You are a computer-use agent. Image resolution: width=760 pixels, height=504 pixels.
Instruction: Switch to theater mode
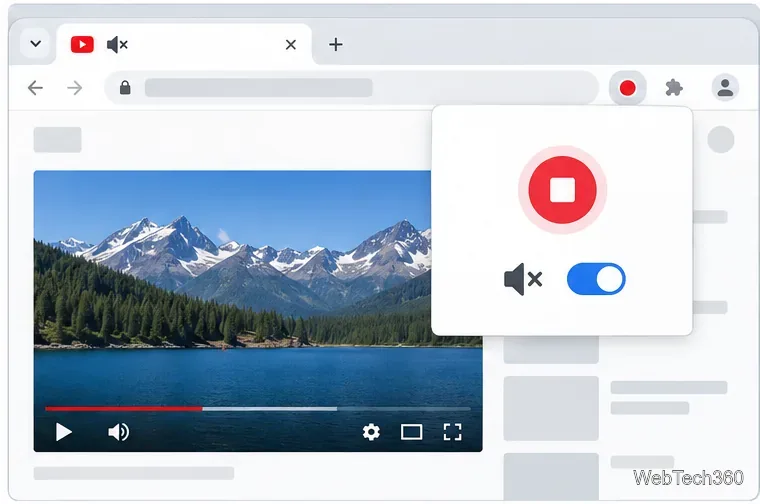[x=412, y=432]
